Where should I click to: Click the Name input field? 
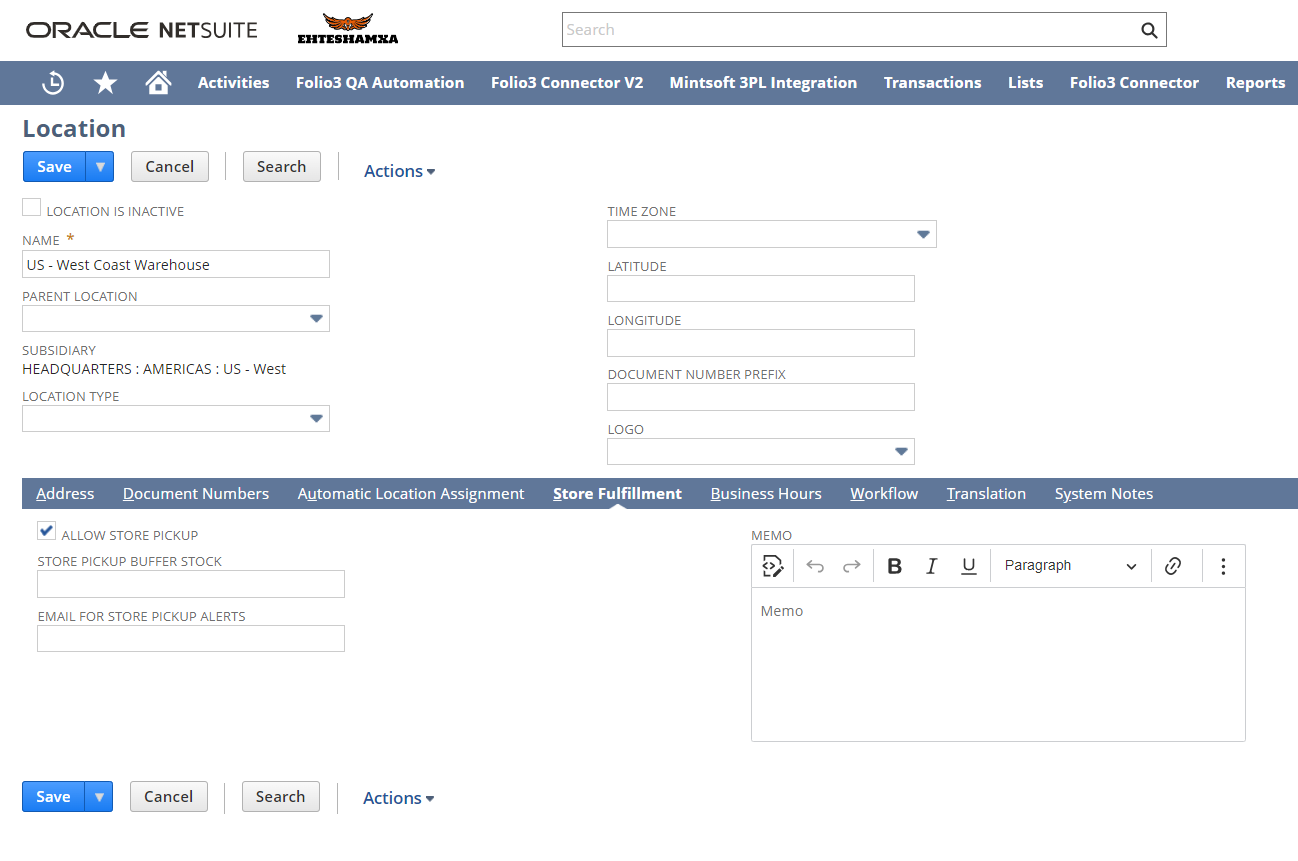[x=176, y=264]
